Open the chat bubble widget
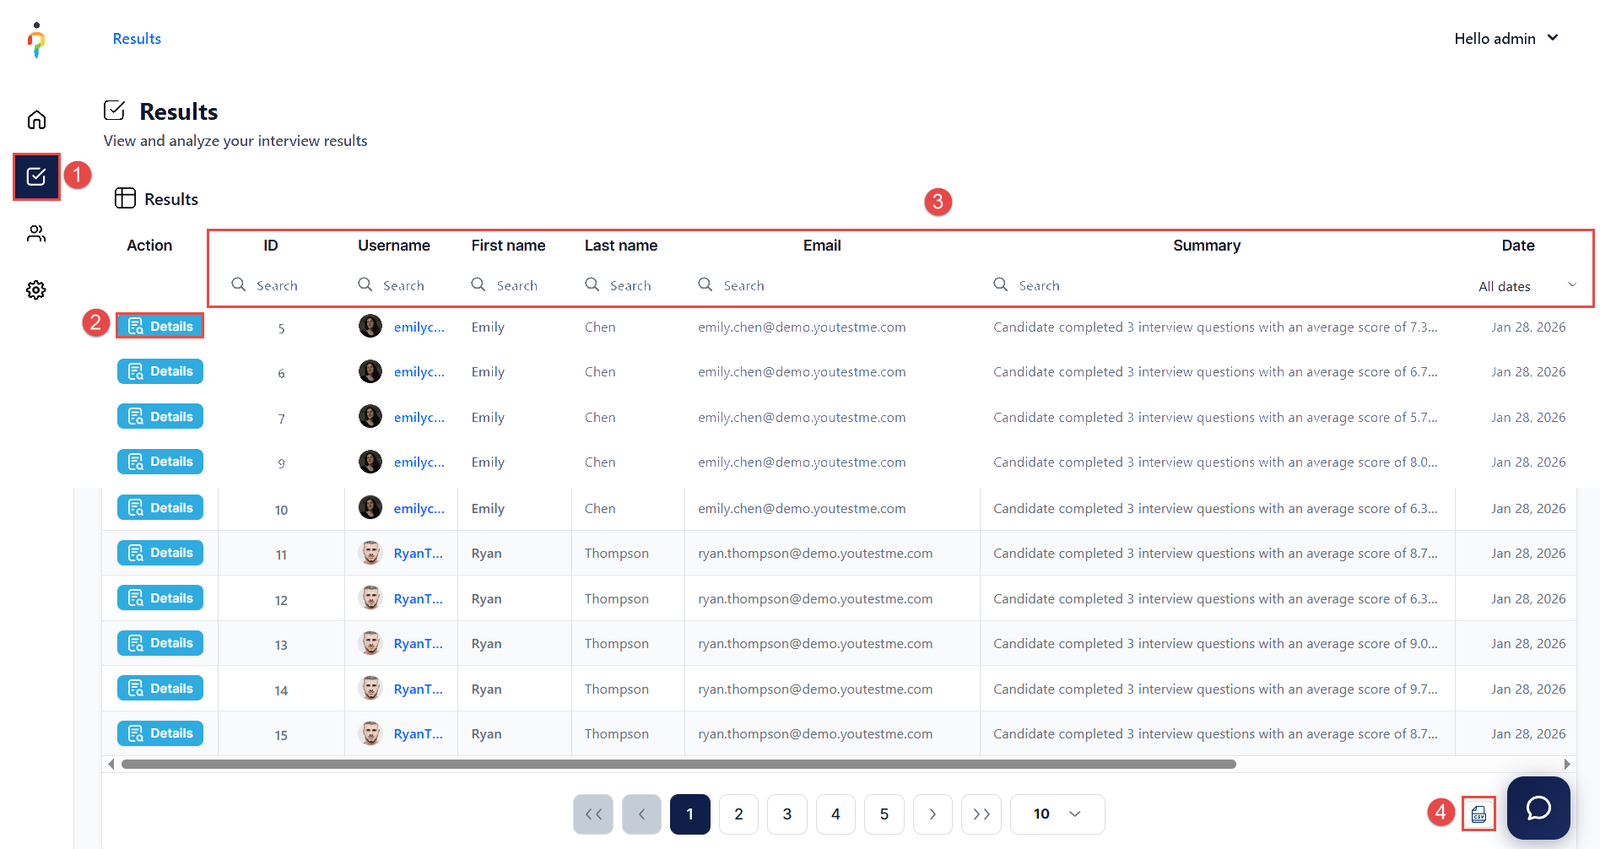 click(x=1538, y=808)
